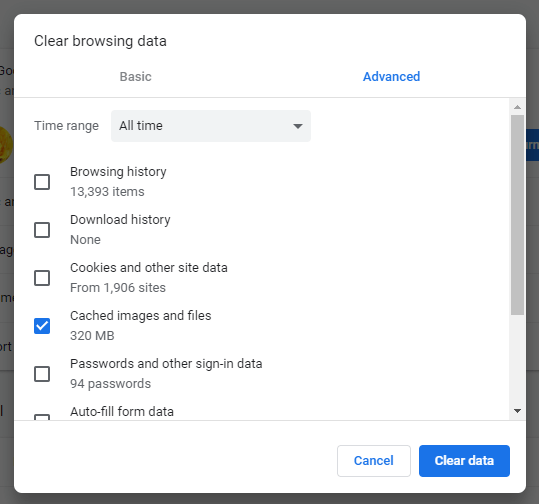The height and width of the screenshot is (504, 539).
Task: Click the 'Cached images and files' label
Action: point(141,316)
